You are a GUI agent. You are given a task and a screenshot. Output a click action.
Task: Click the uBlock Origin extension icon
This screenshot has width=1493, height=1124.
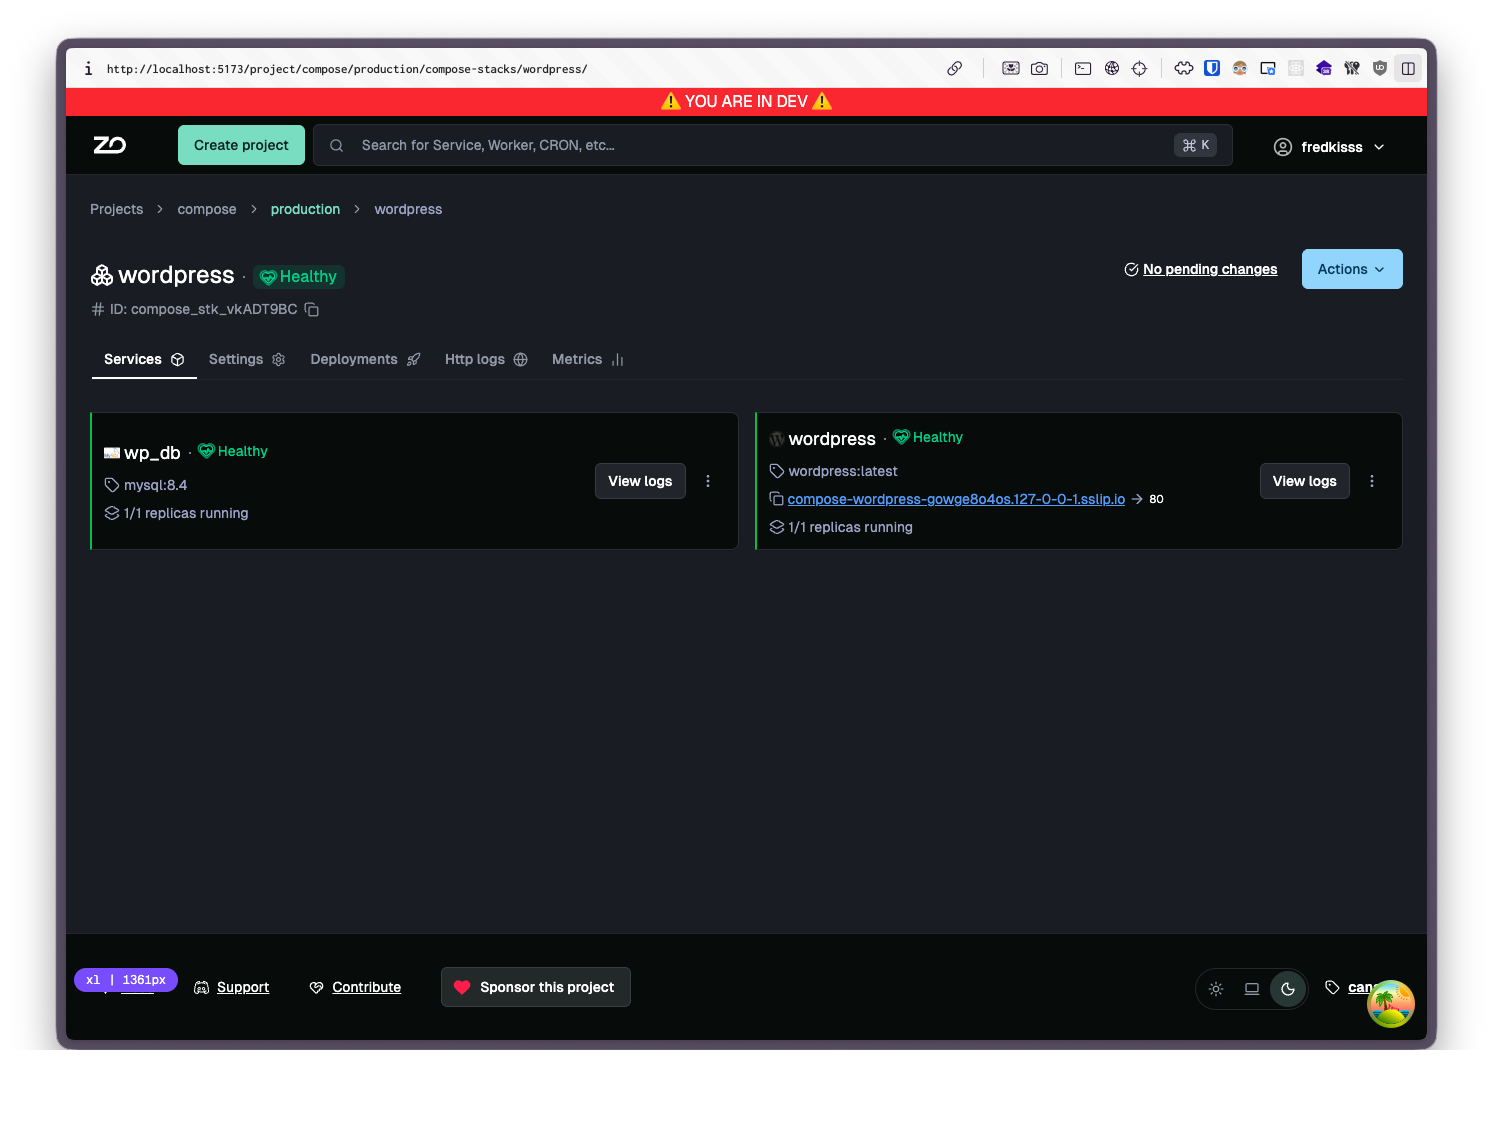coord(1380,68)
